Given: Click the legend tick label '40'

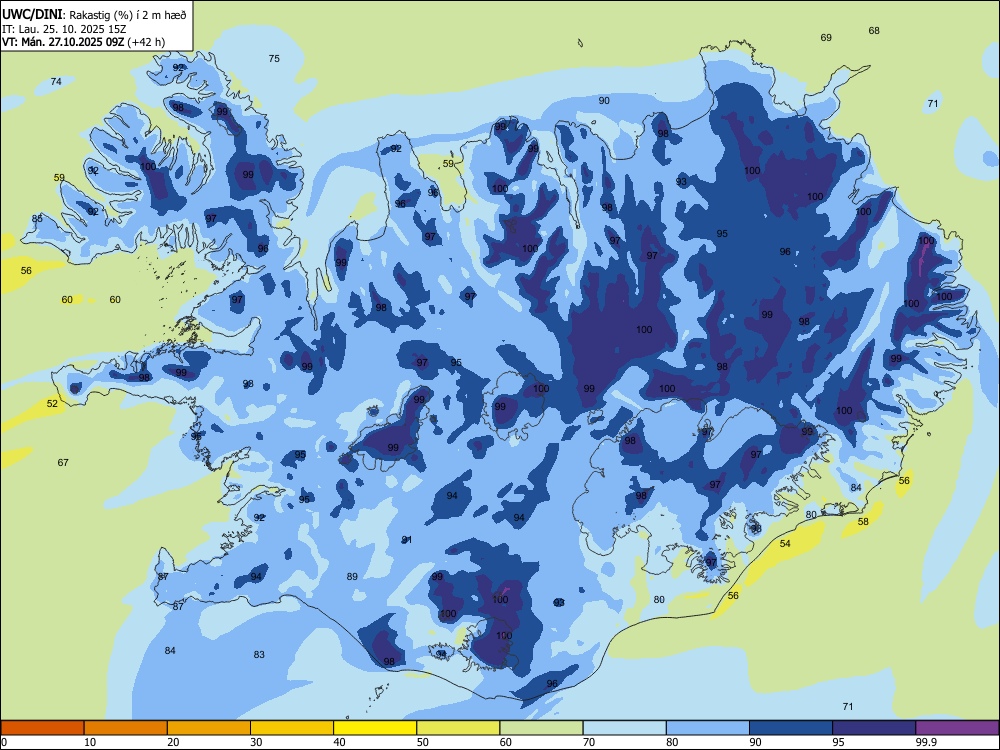Looking at the screenshot, I should [339, 742].
